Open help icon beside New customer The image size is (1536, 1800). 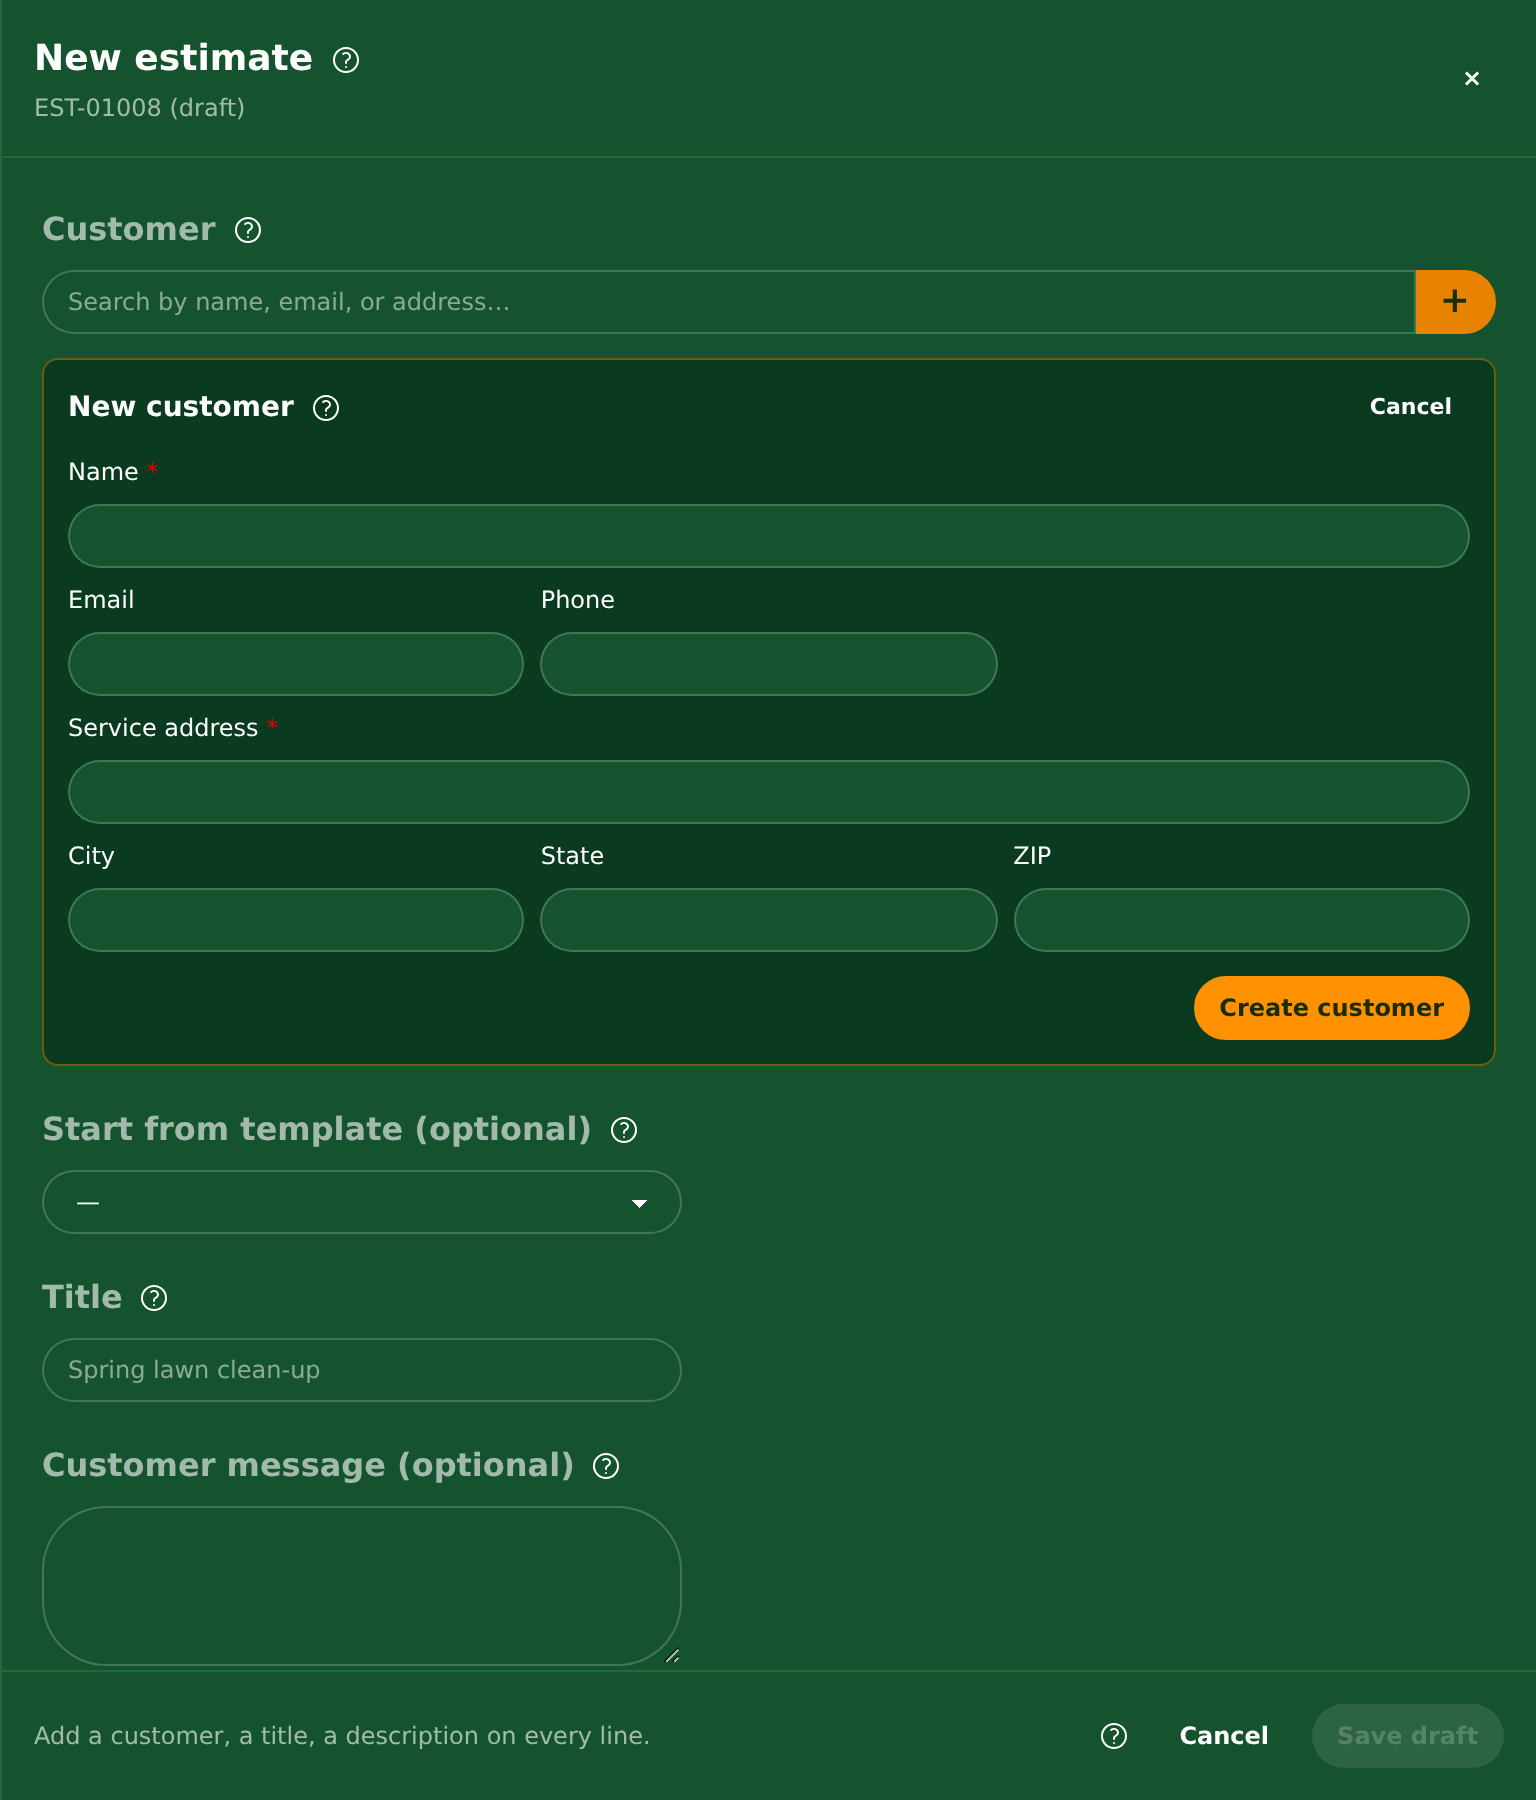(326, 408)
